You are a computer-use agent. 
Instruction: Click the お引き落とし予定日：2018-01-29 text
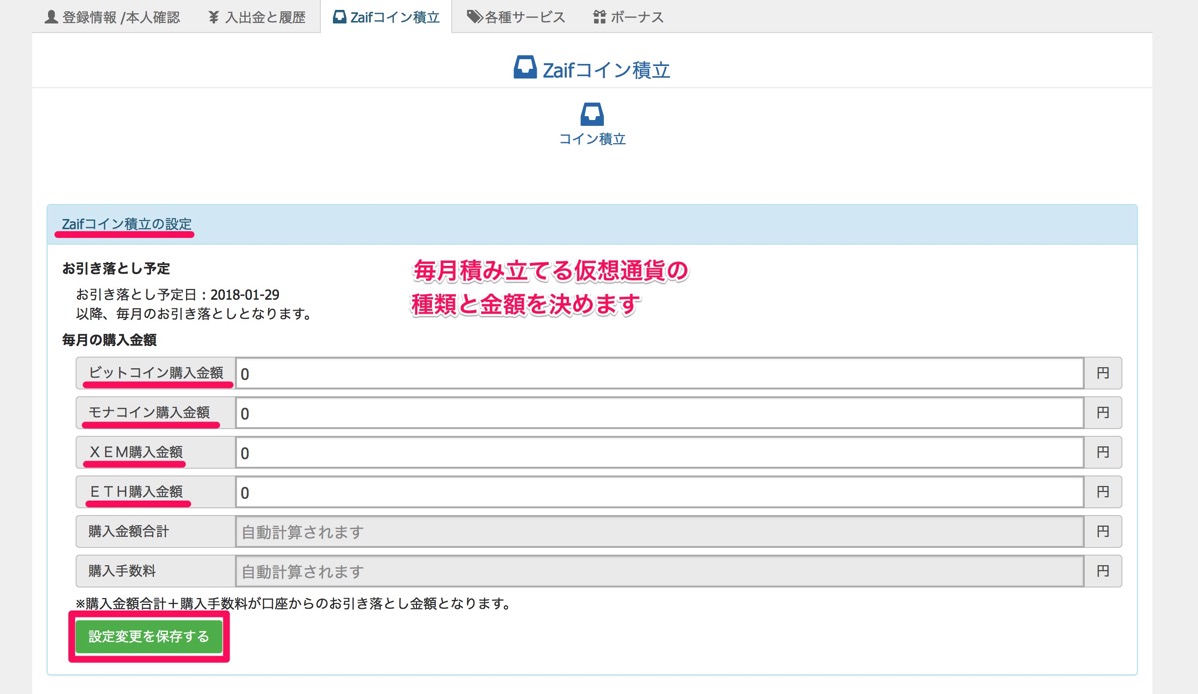(x=177, y=294)
